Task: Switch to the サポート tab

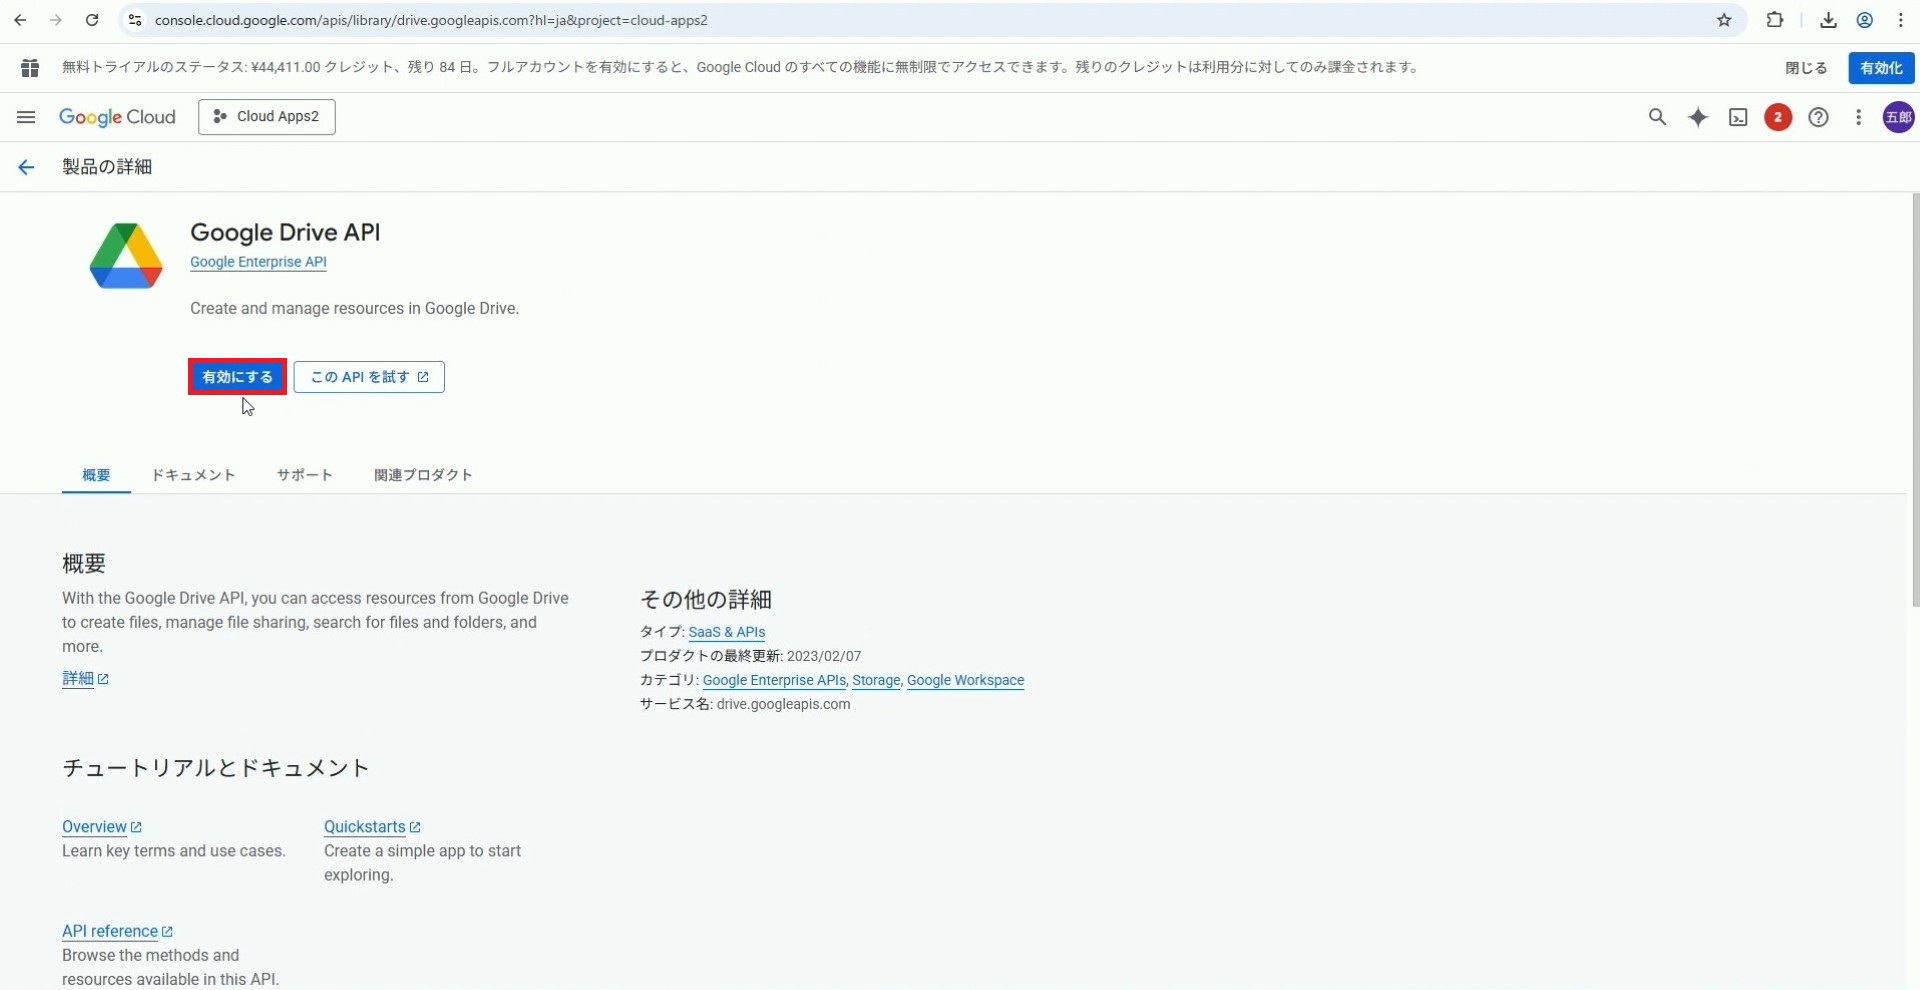Action: click(x=304, y=475)
